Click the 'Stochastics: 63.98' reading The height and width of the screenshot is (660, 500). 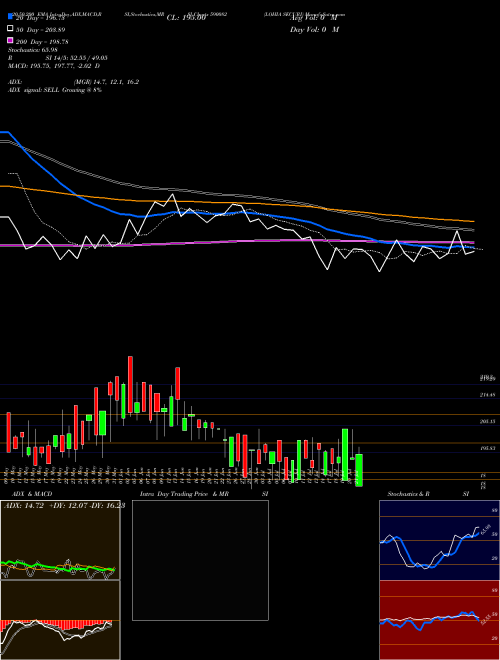(33, 50)
